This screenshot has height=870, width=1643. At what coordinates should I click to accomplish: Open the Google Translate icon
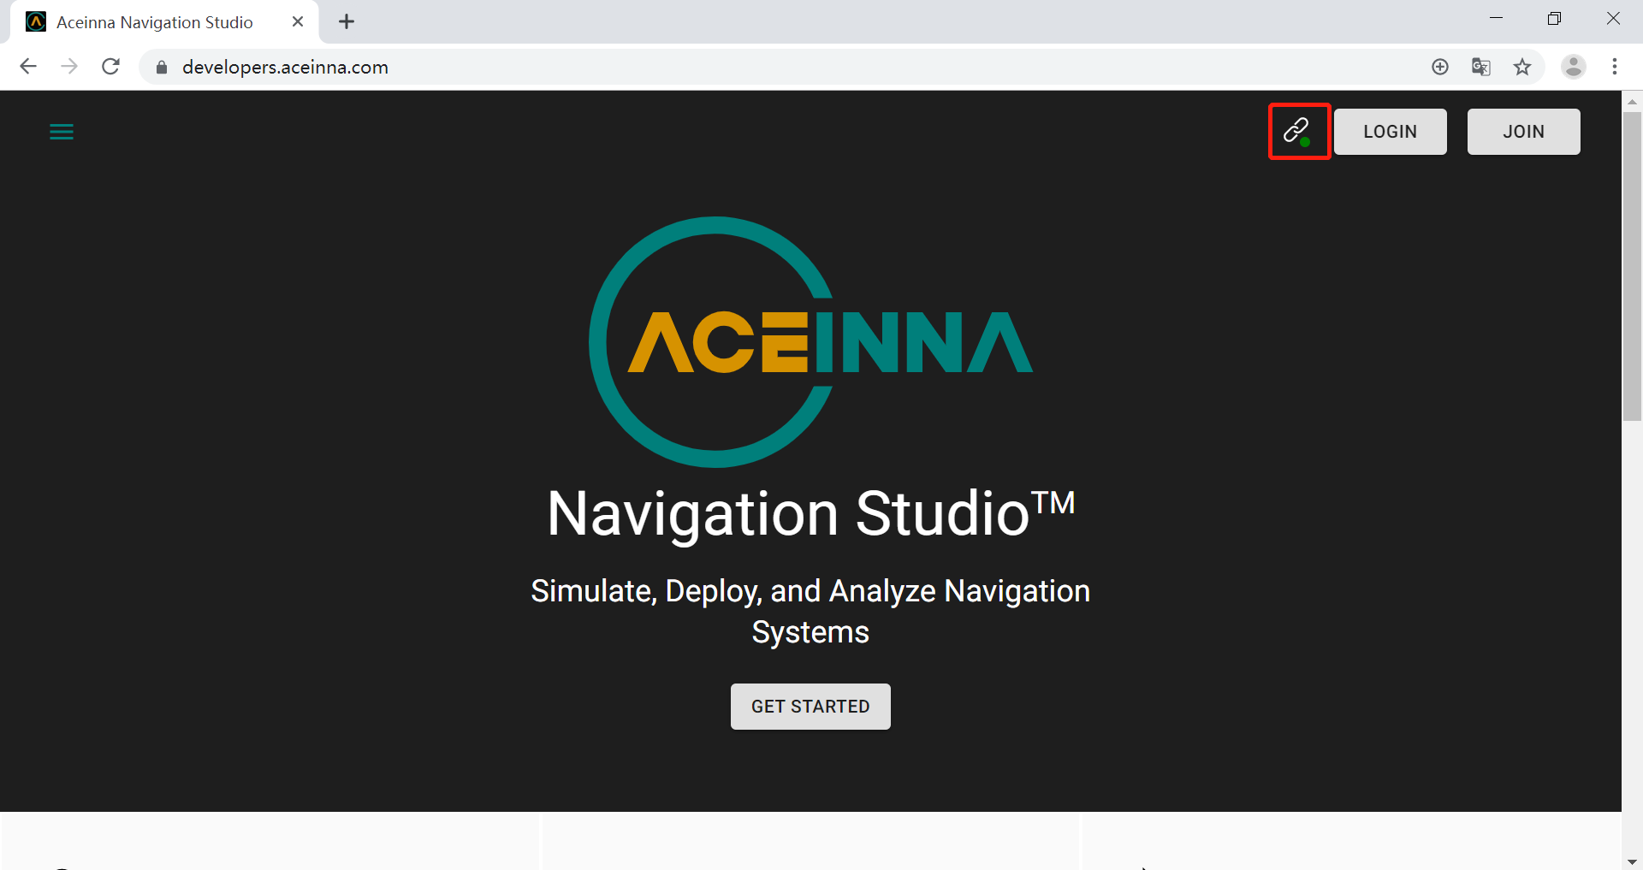tap(1481, 67)
